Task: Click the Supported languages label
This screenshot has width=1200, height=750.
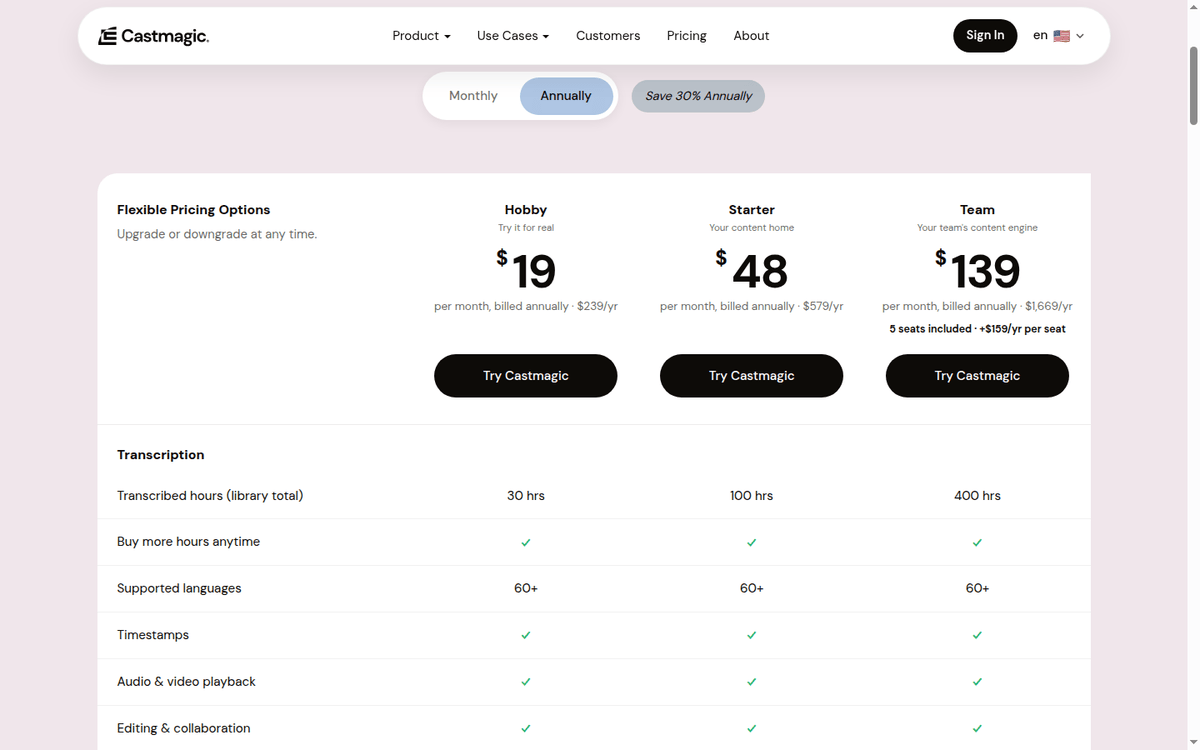Action: pos(179,589)
